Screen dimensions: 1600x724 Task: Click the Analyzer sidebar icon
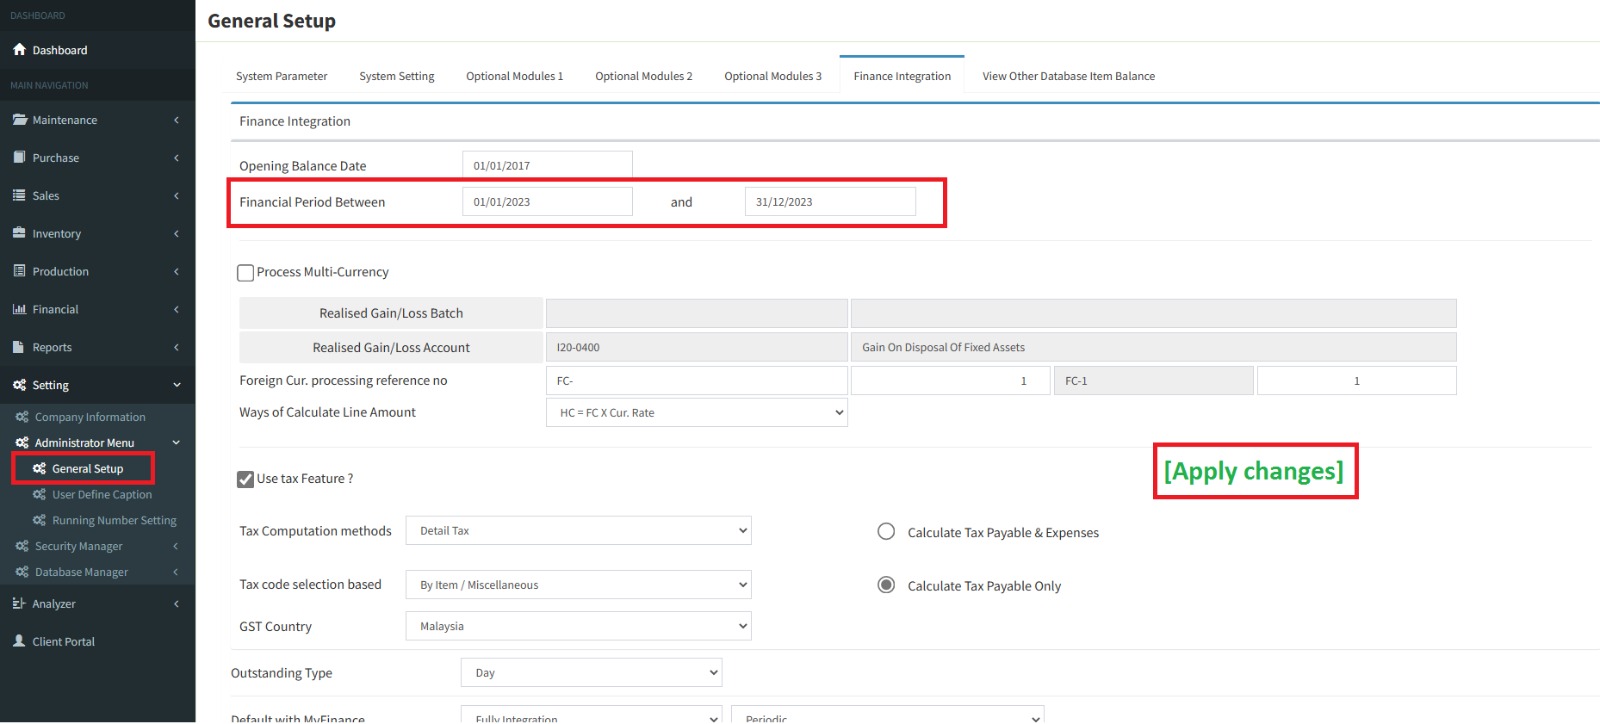point(19,604)
